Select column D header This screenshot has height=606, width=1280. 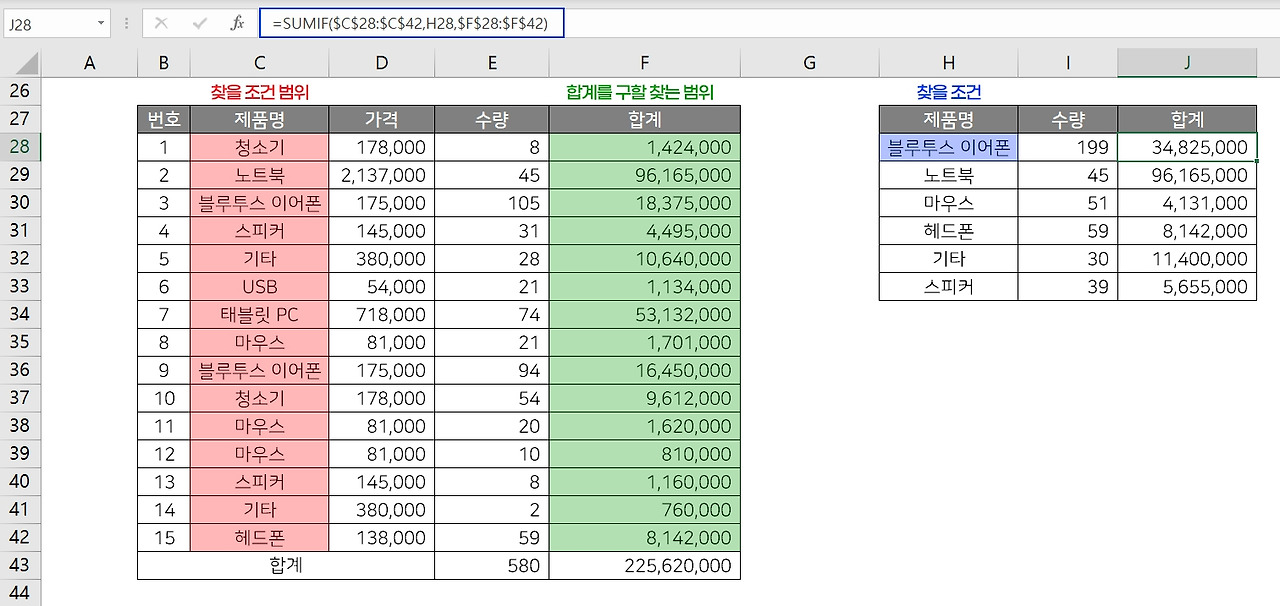pos(382,64)
